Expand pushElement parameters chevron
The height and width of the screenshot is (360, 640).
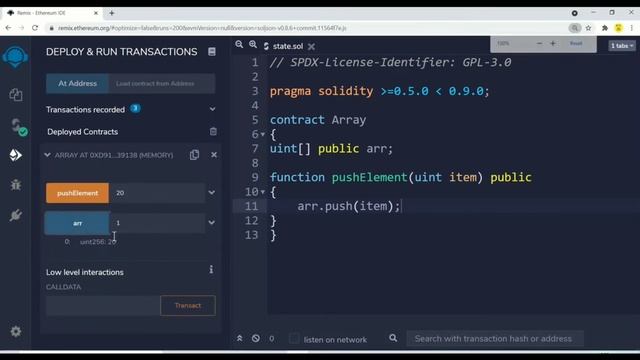click(211, 193)
